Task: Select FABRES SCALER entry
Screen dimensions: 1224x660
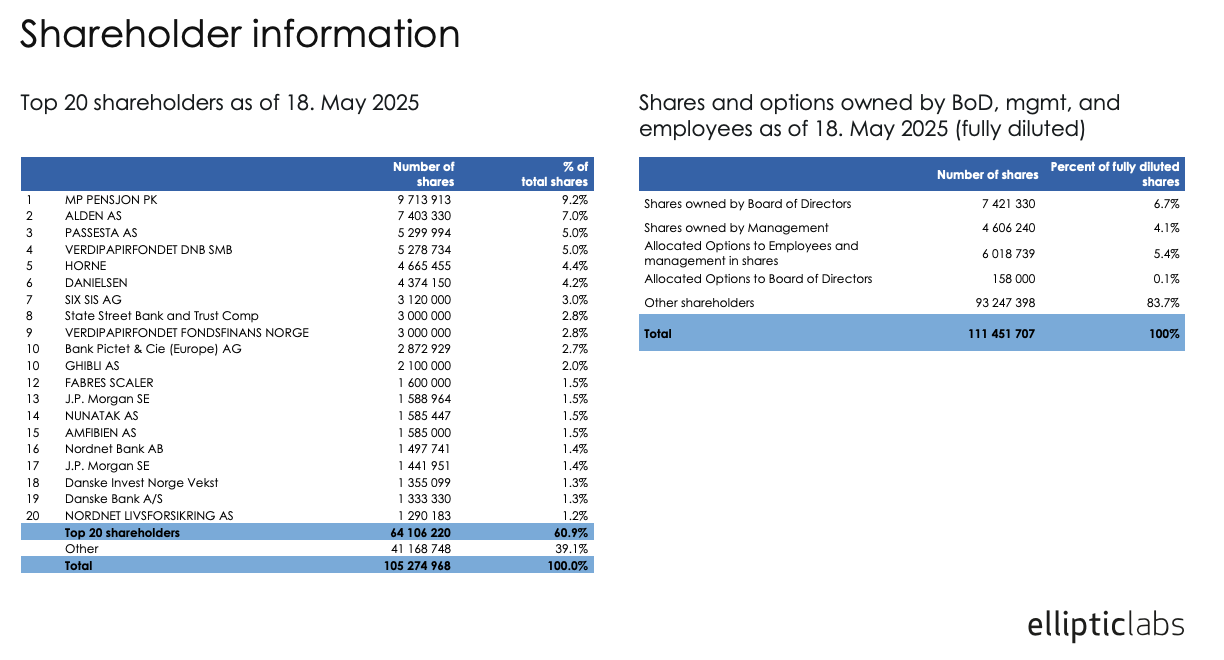Action: pos(109,383)
